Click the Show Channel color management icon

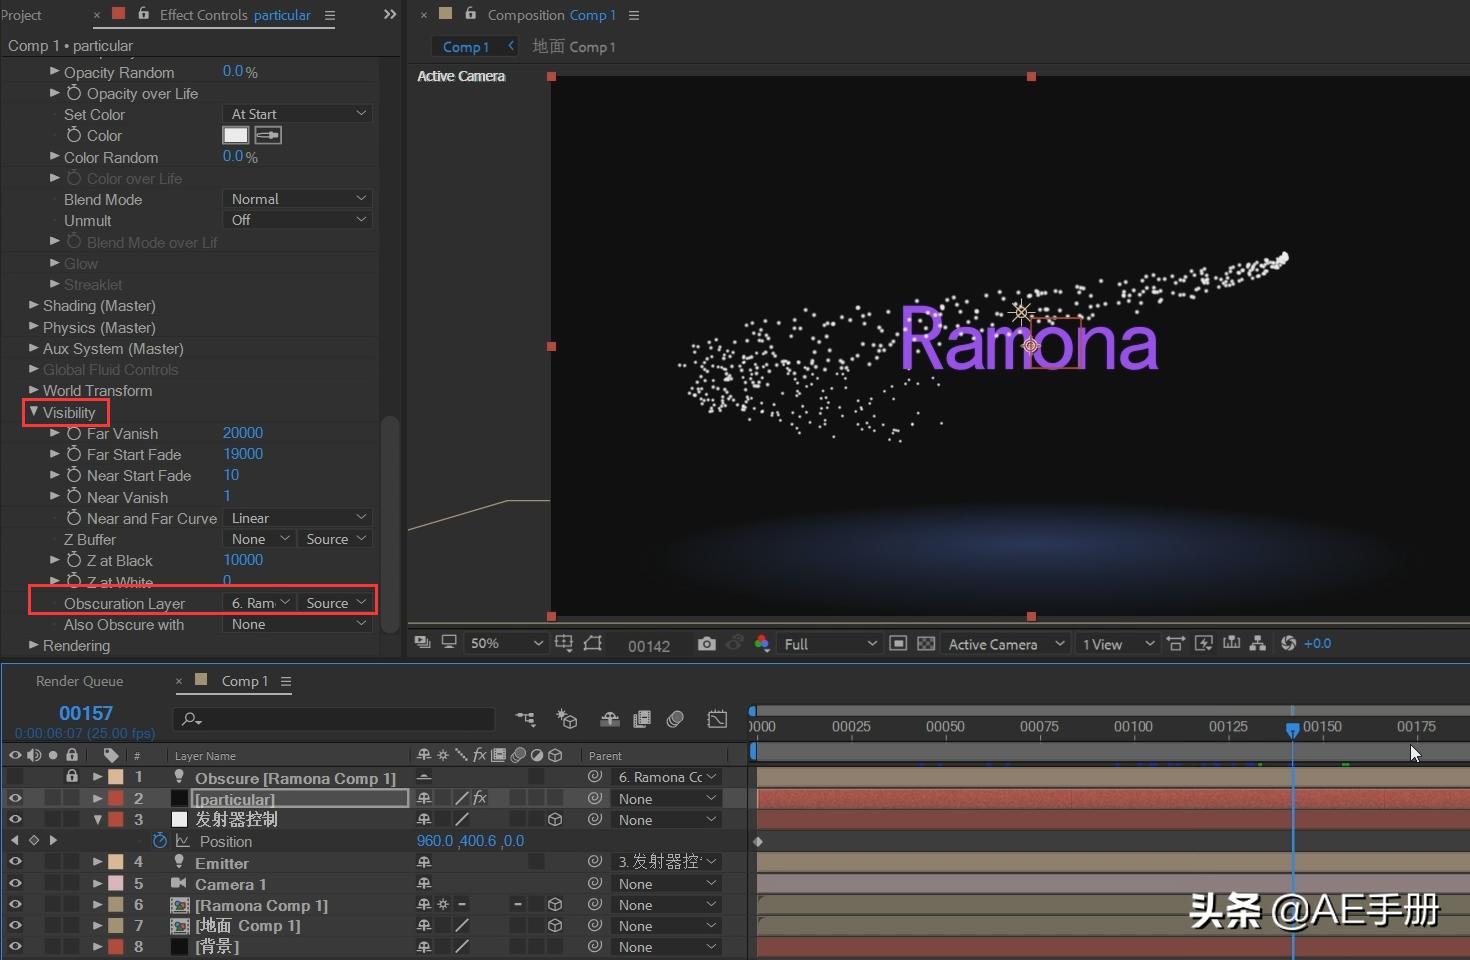pyautogui.click(x=762, y=644)
